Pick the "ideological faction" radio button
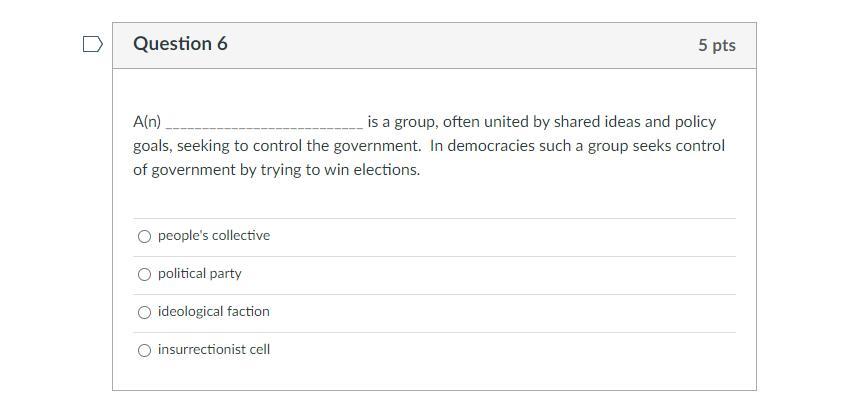 coord(145,312)
